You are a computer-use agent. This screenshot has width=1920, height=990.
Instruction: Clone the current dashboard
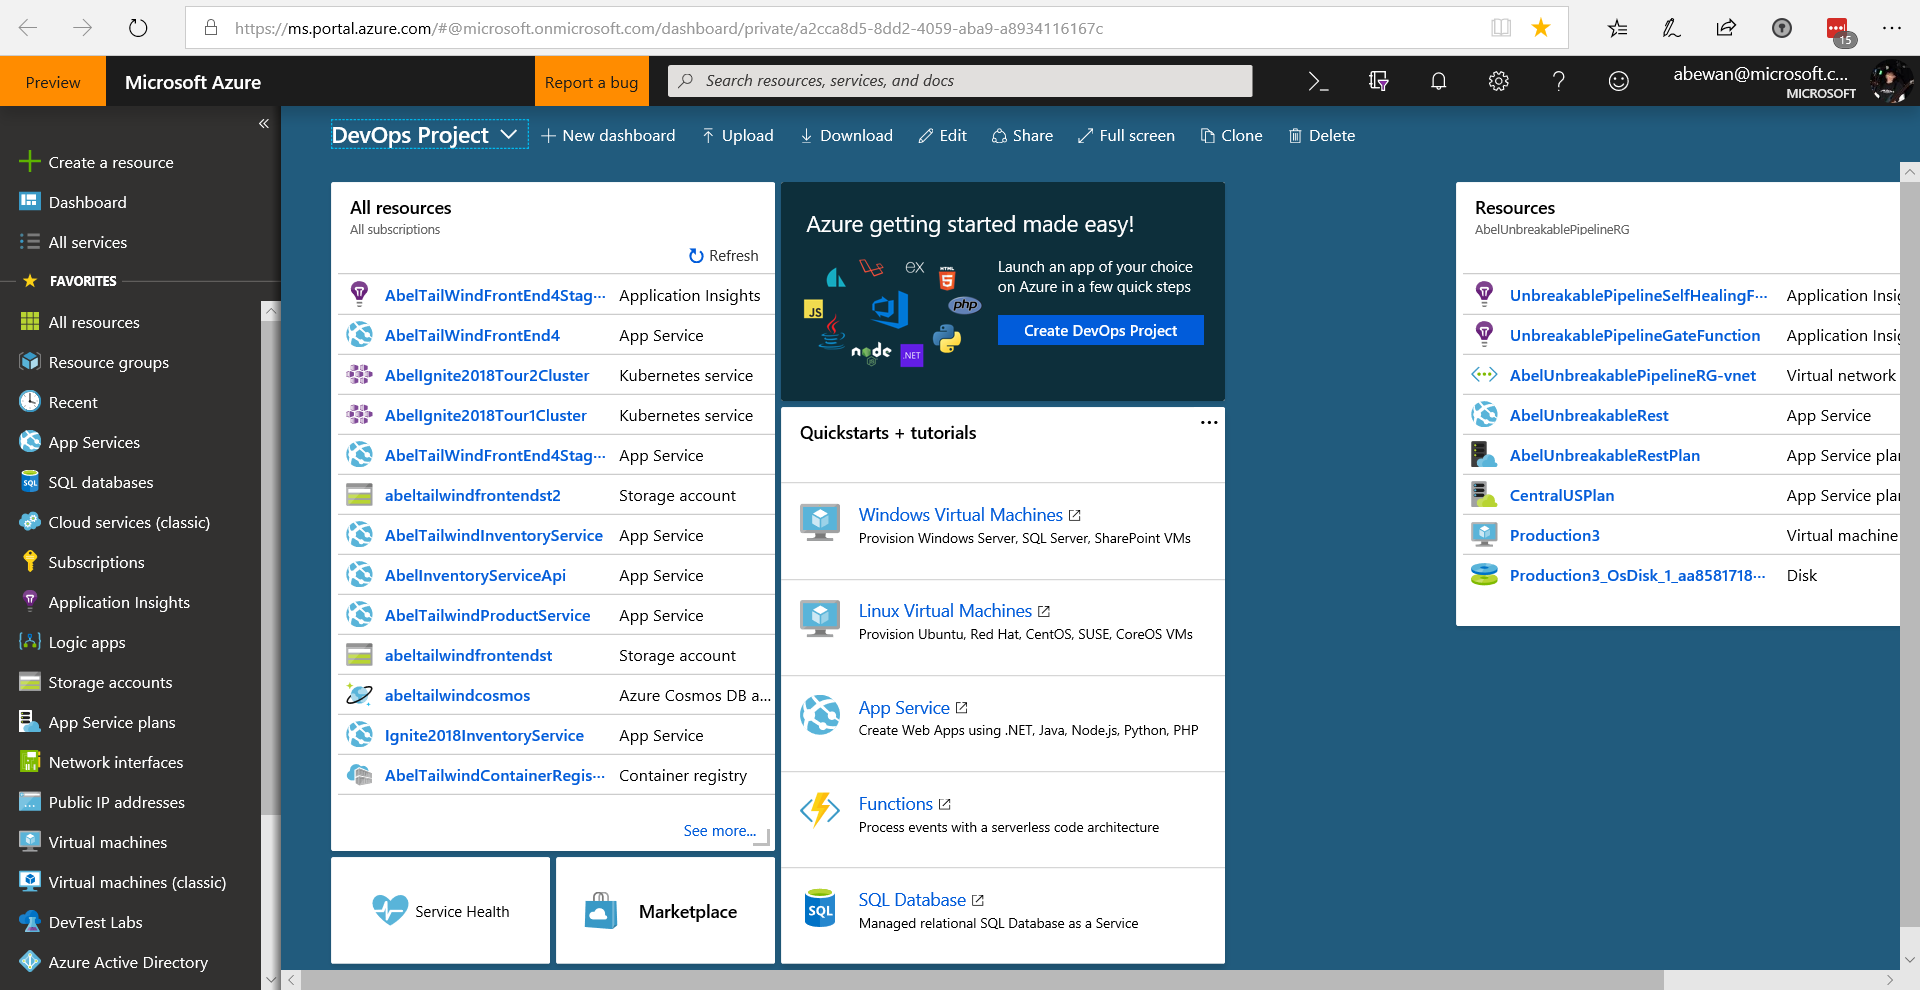click(1231, 135)
